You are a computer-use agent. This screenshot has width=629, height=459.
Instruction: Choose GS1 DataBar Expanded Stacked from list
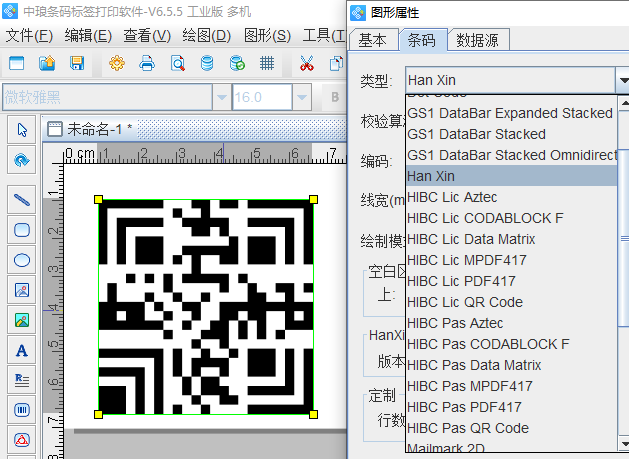coord(511,113)
